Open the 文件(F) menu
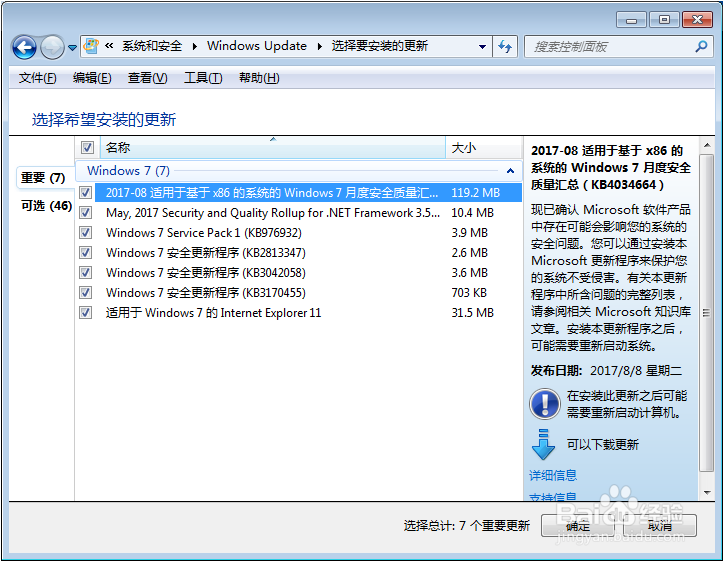This screenshot has height=562, width=724. [37, 78]
